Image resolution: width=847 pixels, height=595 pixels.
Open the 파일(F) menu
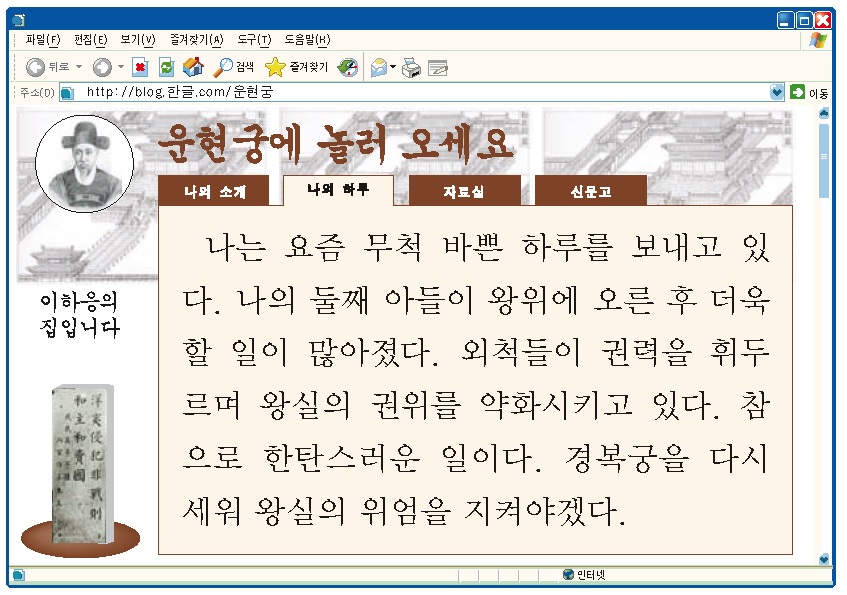(42, 40)
